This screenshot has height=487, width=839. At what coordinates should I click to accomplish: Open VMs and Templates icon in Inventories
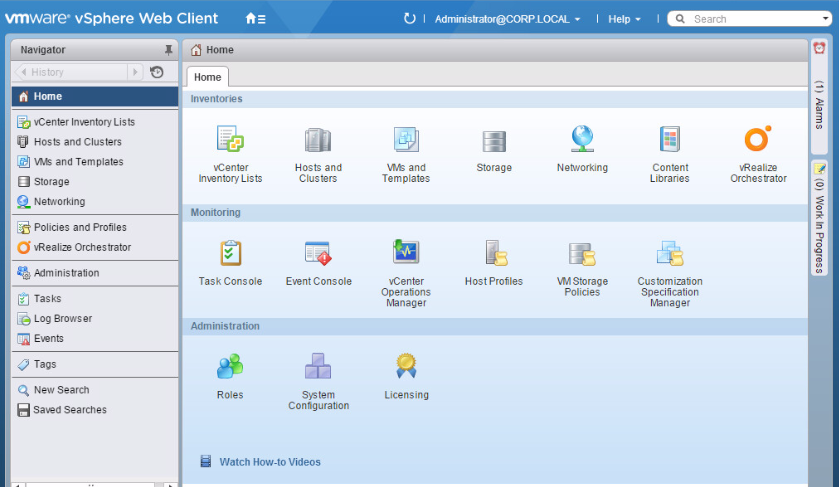[x=406, y=140]
